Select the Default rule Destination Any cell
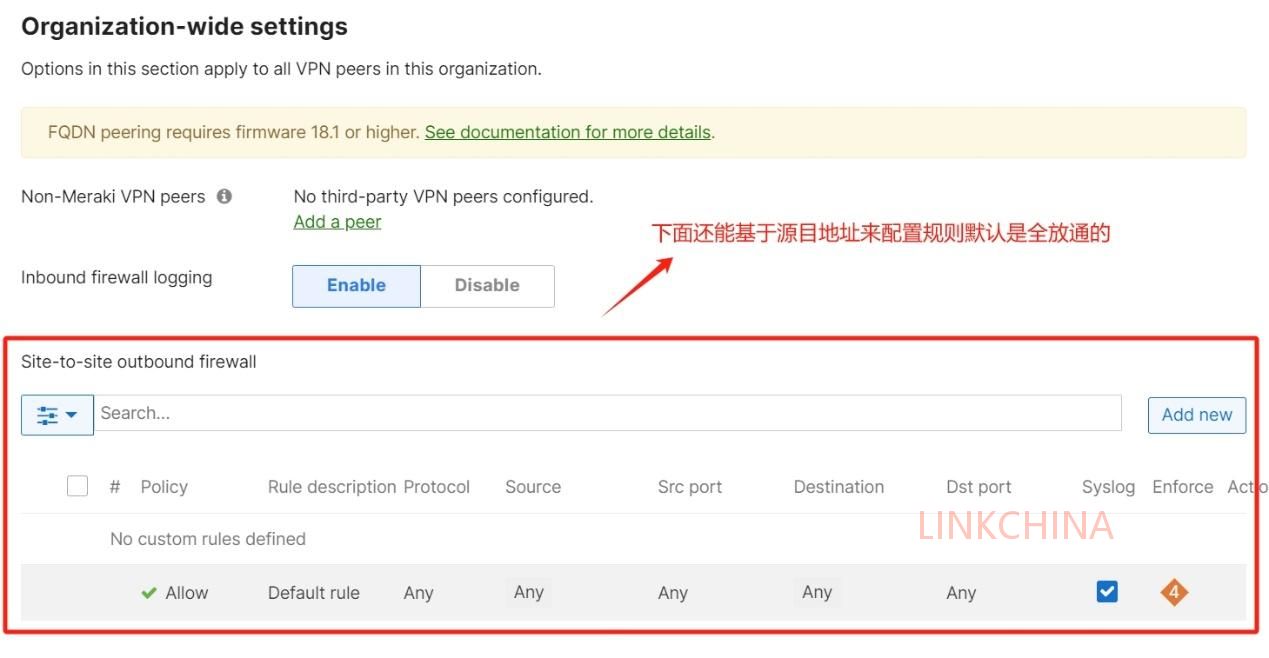Screen dimensions: 1269x658 [817, 592]
